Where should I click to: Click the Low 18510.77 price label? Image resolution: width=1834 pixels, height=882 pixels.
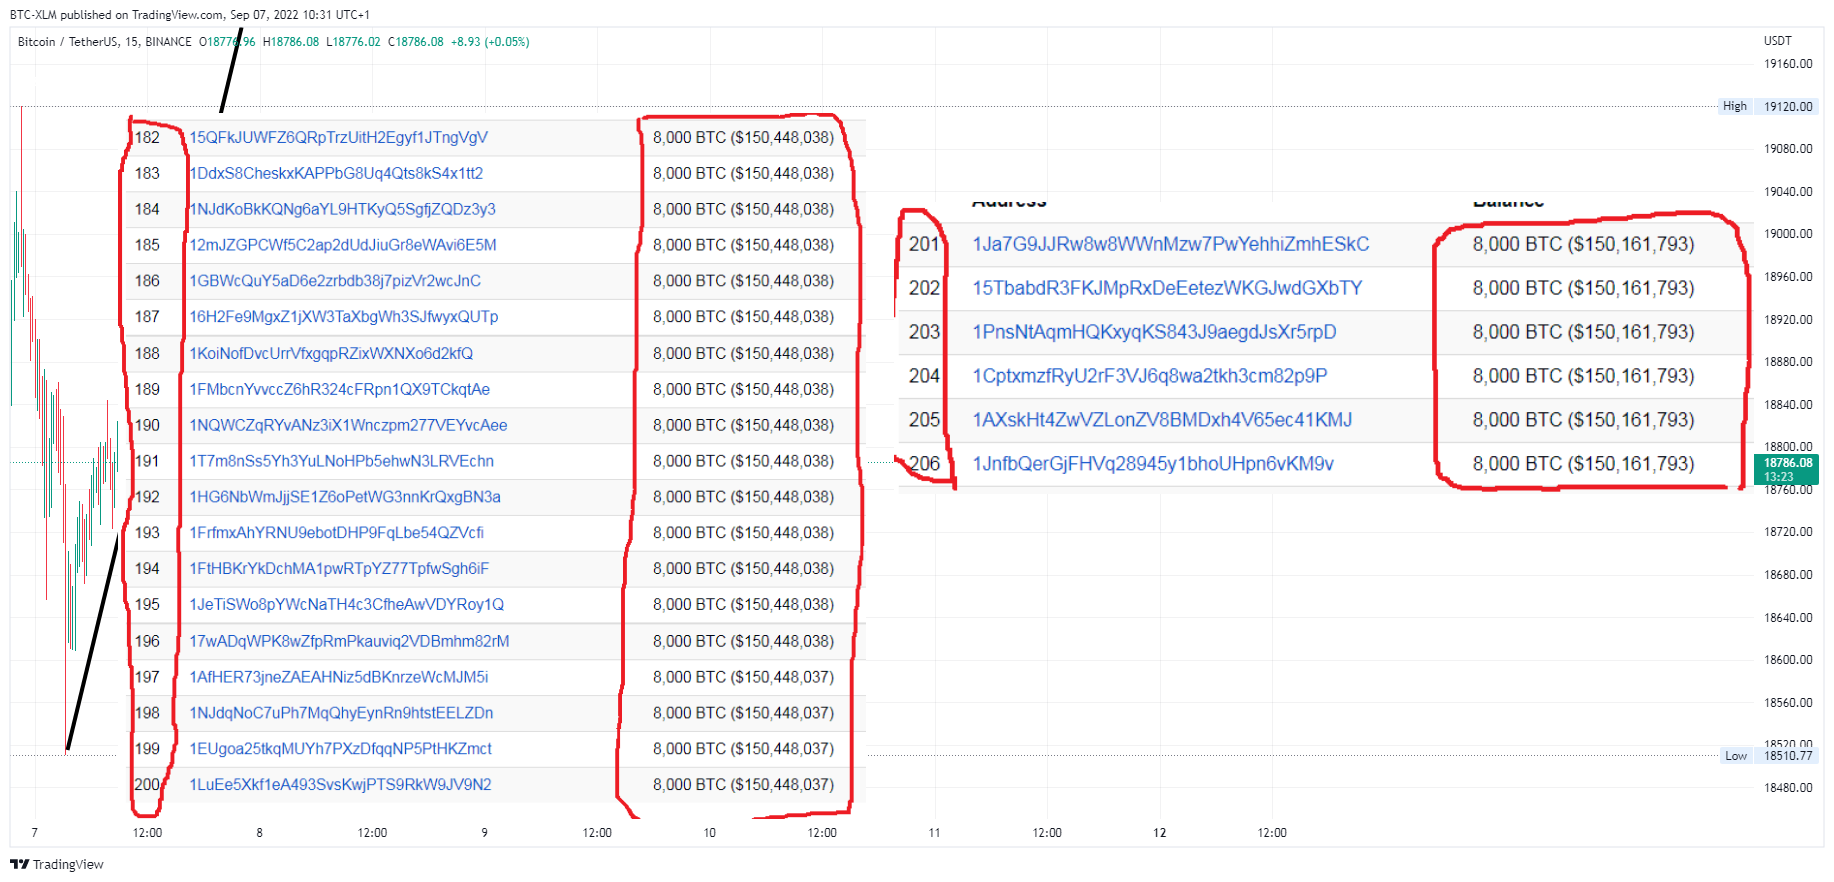coord(1769,755)
